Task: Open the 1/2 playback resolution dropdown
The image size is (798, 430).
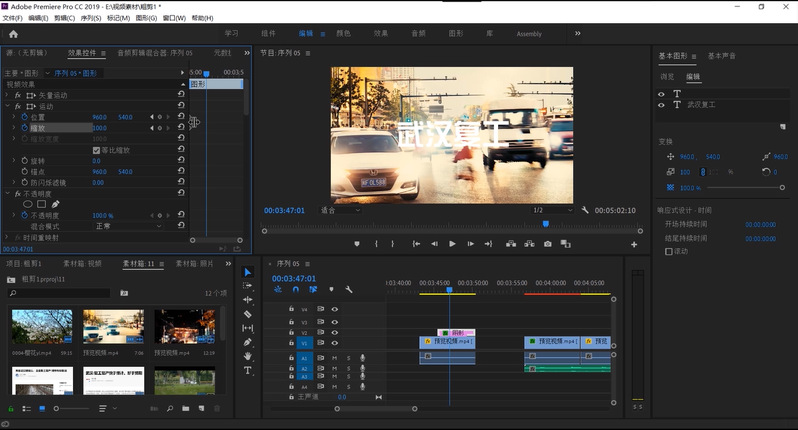Action: click(x=550, y=210)
